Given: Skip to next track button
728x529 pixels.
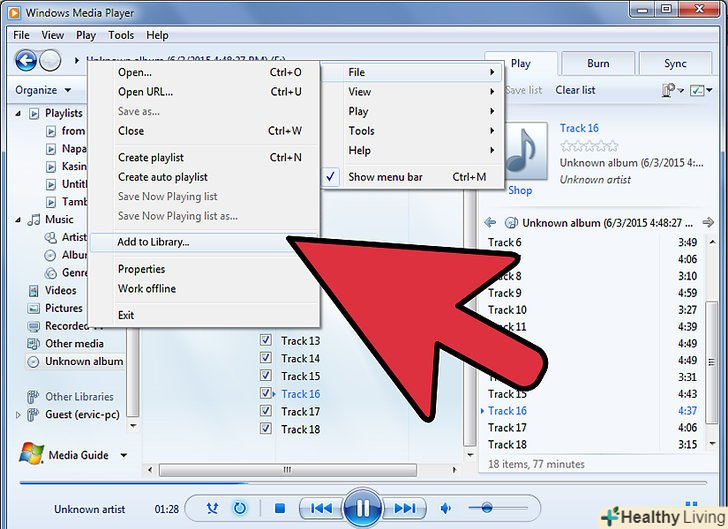Looking at the screenshot, I should click(x=405, y=509).
